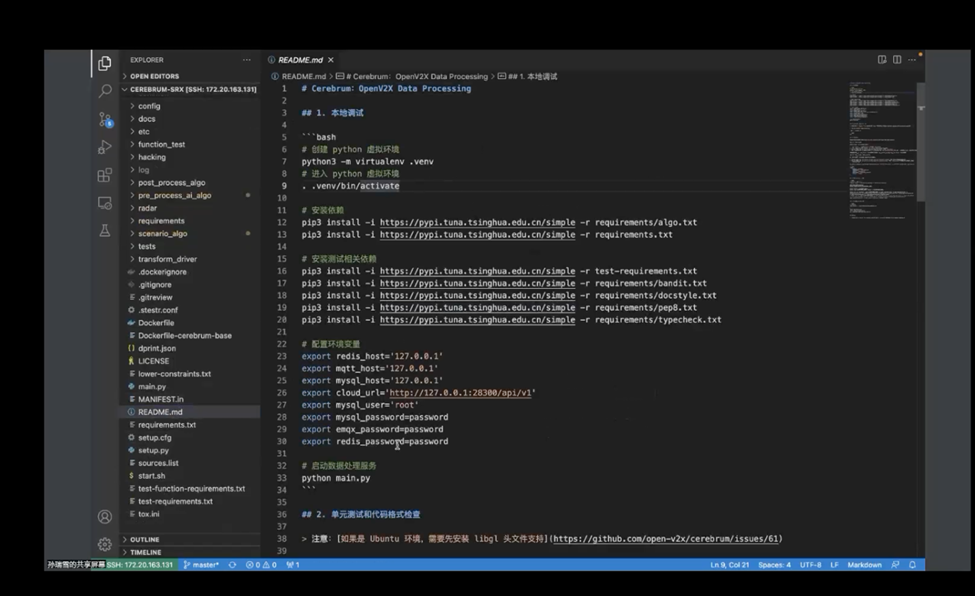Open the notifications bell icon
Image resolution: width=975 pixels, height=596 pixels.
[x=912, y=565]
